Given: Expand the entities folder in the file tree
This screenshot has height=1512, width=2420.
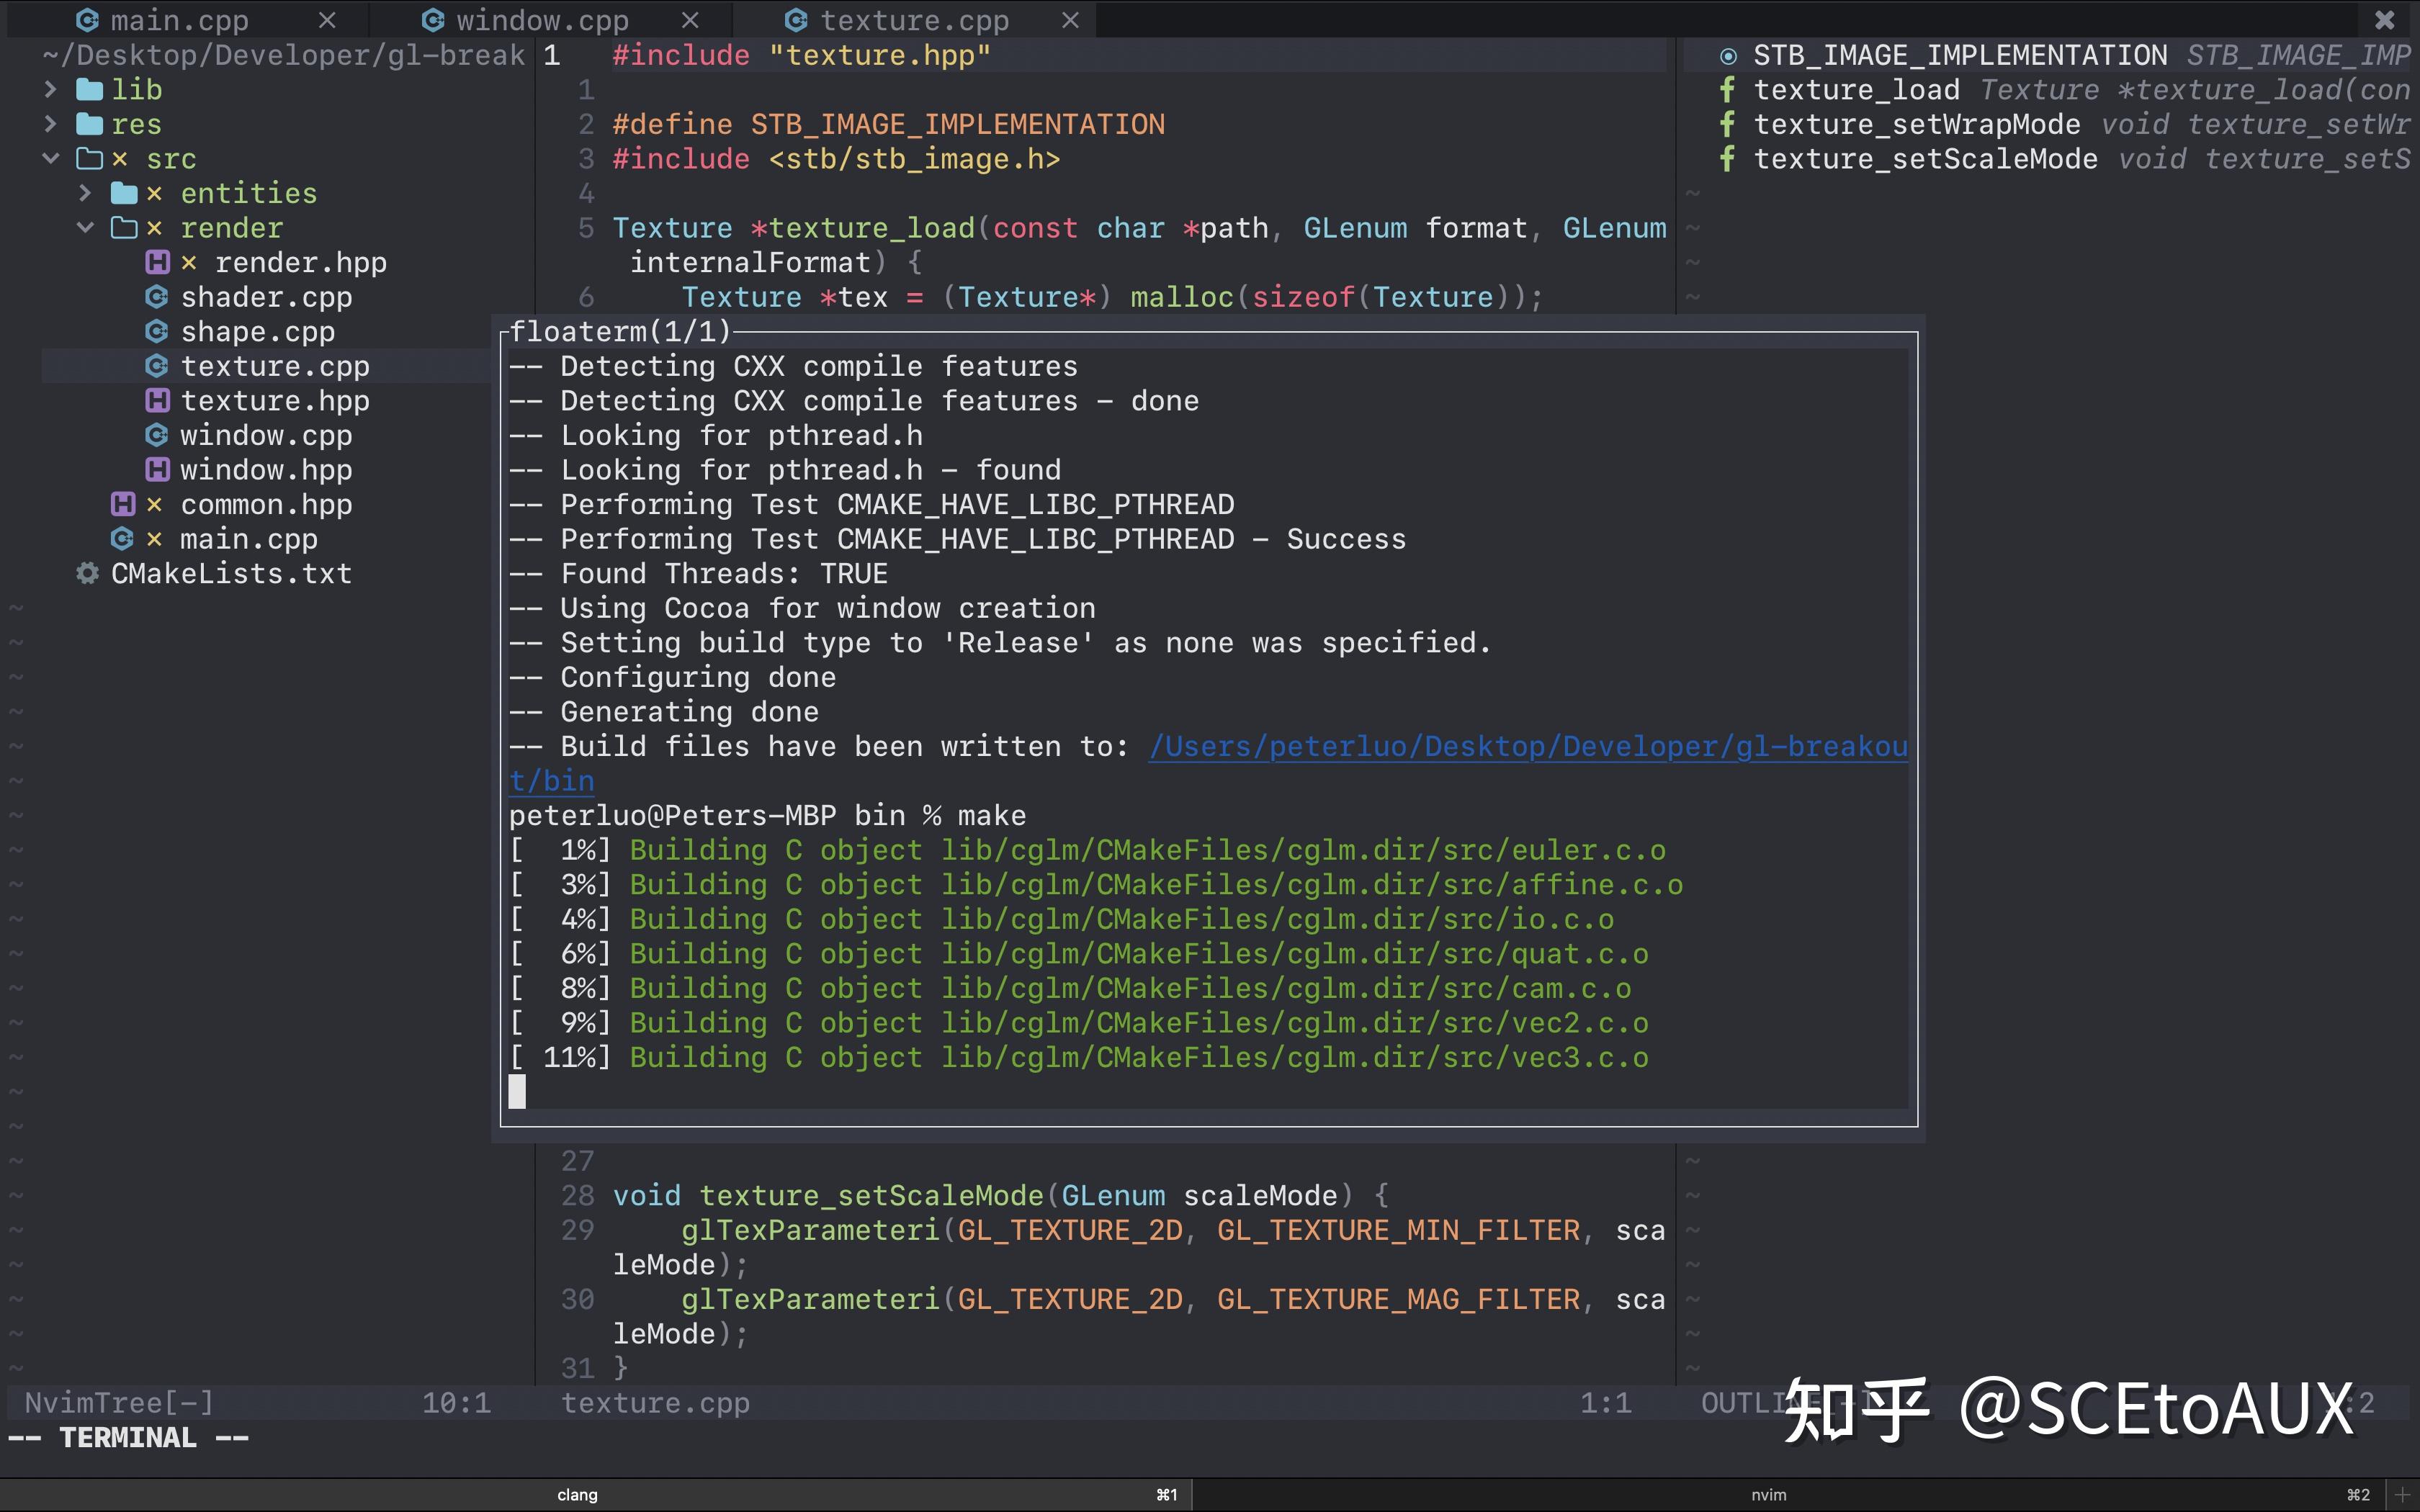Looking at the screenshot, I should (x=85, y=192).
